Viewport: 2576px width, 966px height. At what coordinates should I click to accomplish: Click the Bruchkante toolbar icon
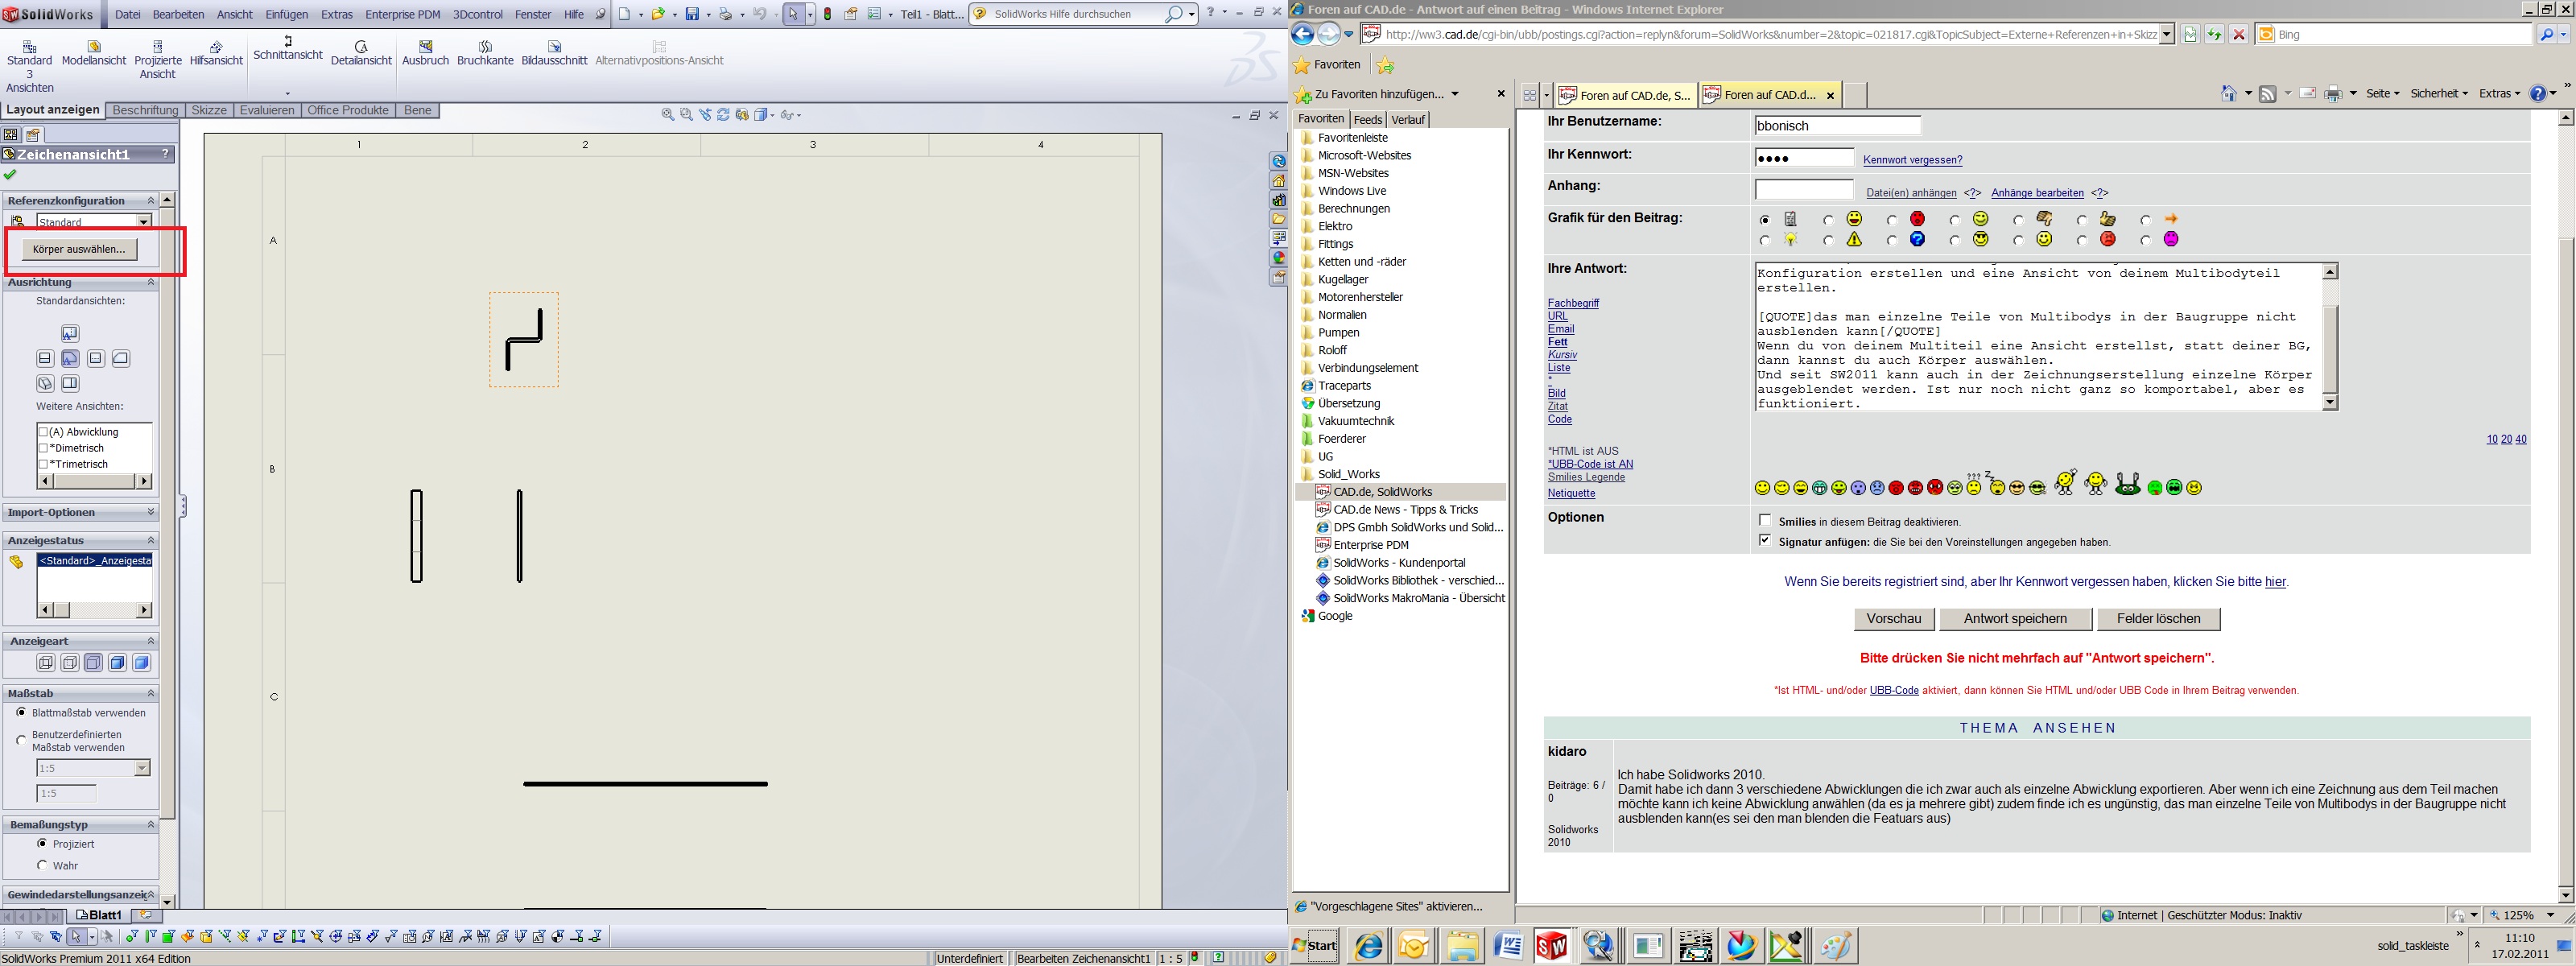point(485,47)
